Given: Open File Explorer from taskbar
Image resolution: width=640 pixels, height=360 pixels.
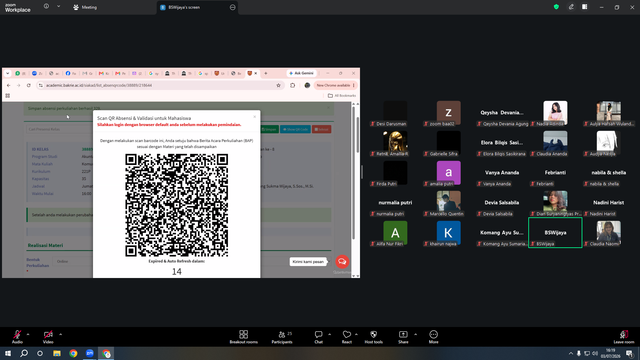Looking at the screenshot, I should coord(57,353).
